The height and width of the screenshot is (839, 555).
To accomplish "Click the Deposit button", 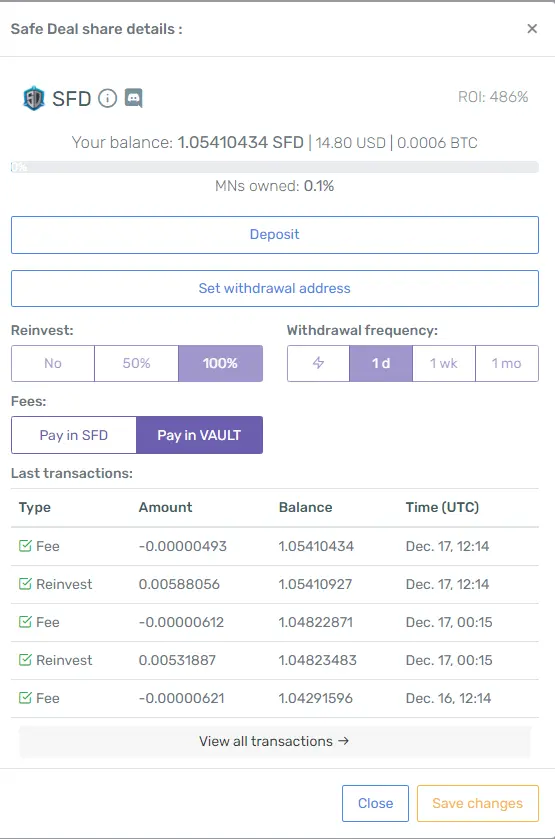I will tap(275, 235).
